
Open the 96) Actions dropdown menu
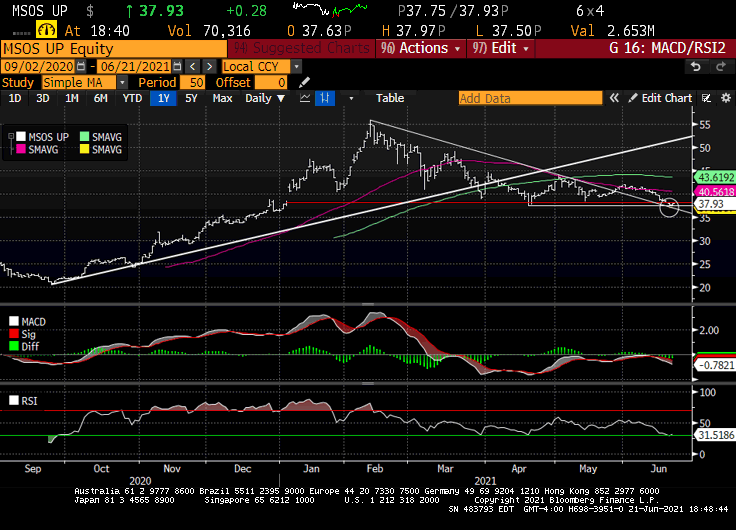(x=421, y=48)
